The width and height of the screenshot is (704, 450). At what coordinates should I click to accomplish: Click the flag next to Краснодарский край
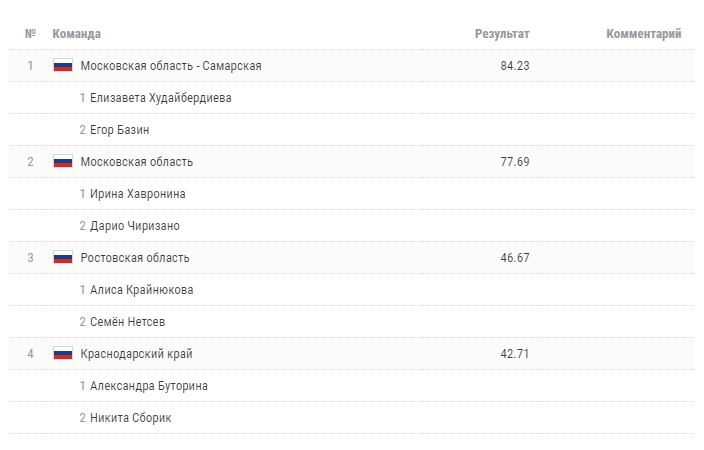[x=63, y=354]
